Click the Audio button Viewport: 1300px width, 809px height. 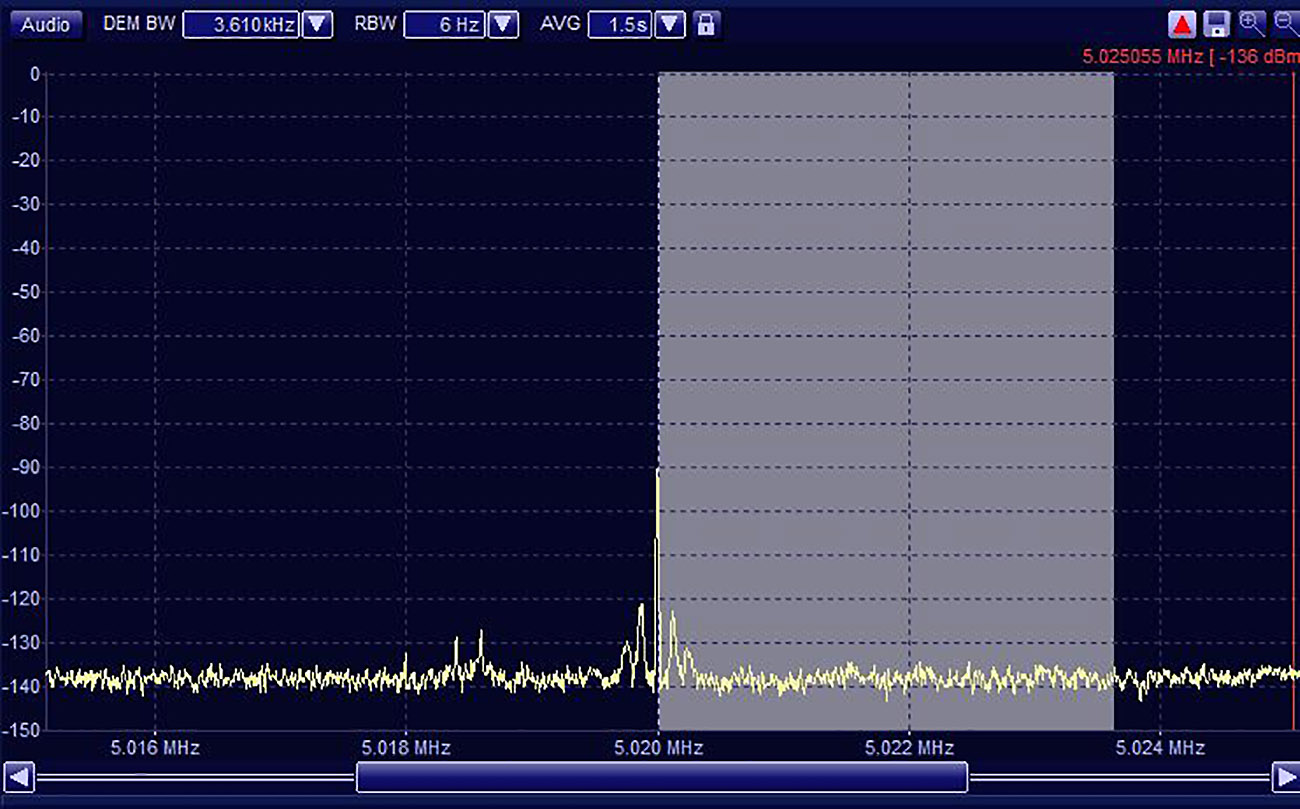pos(46,25)
